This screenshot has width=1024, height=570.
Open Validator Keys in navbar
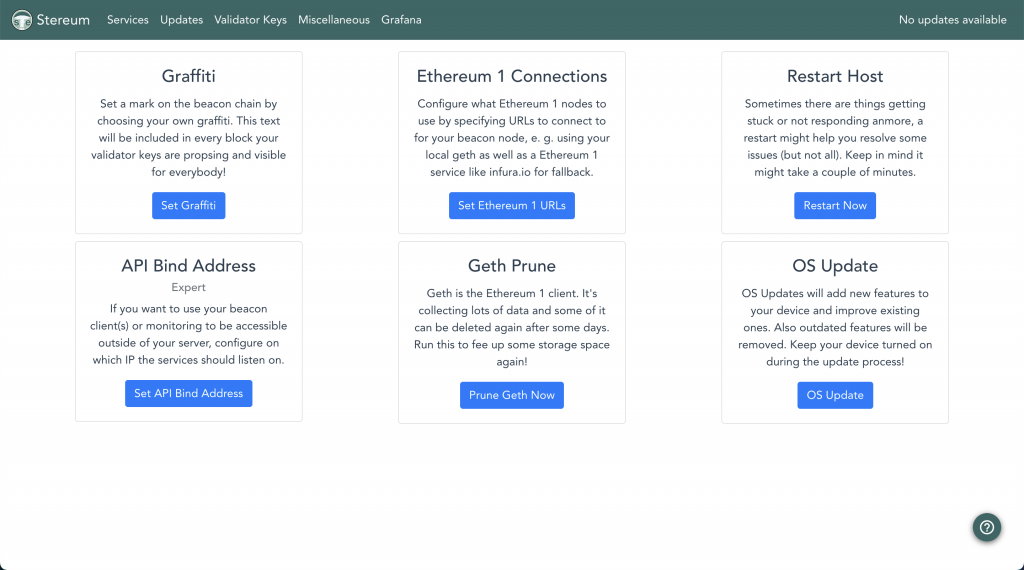coord(250,20)
